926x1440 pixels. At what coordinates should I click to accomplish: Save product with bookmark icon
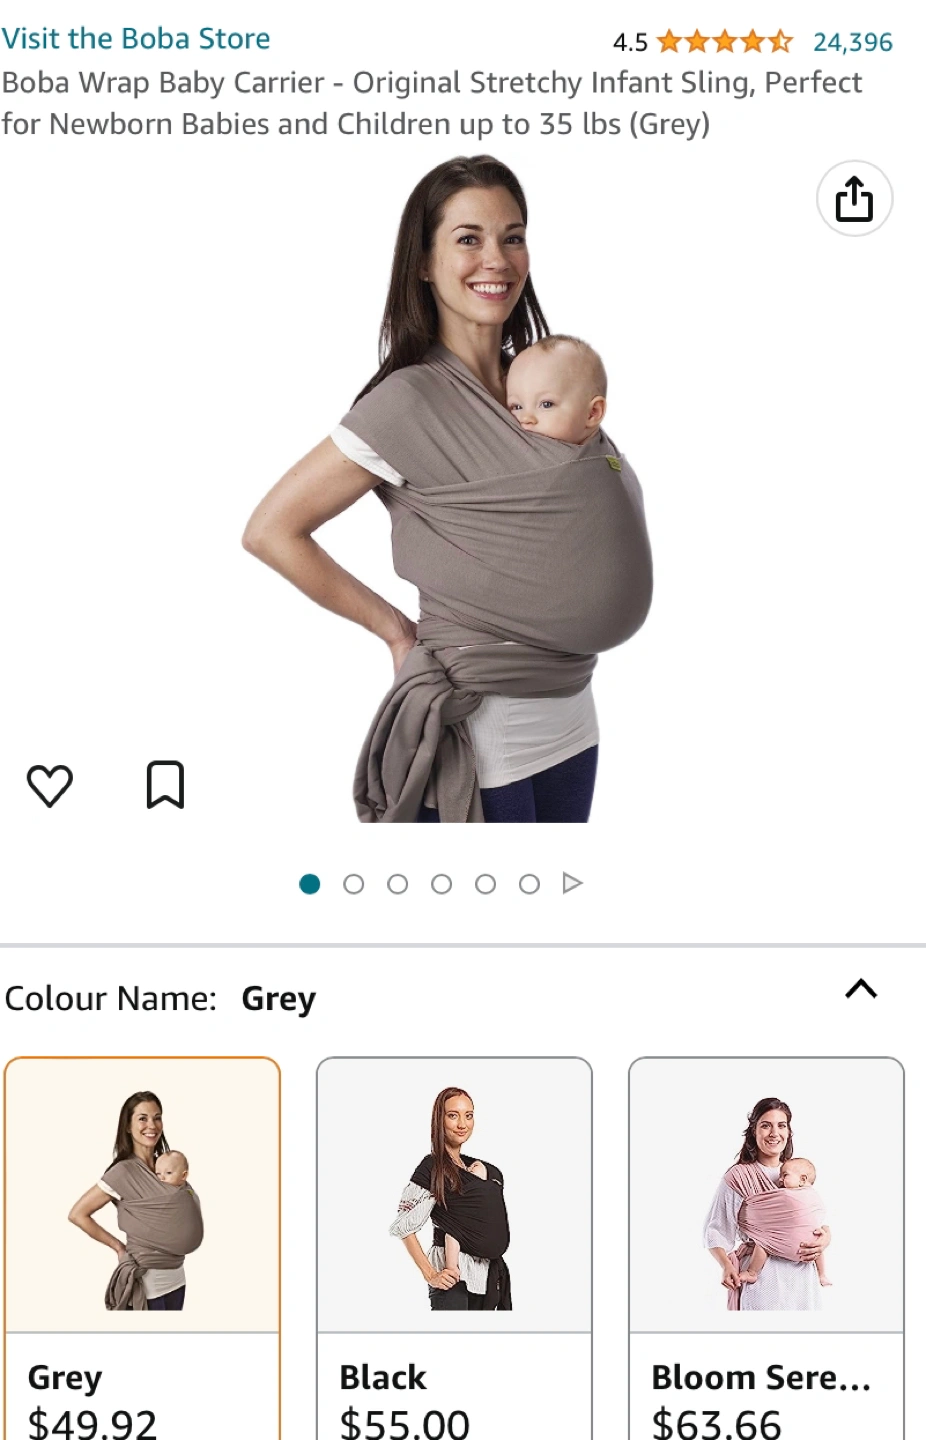click(x=166, y=785)
